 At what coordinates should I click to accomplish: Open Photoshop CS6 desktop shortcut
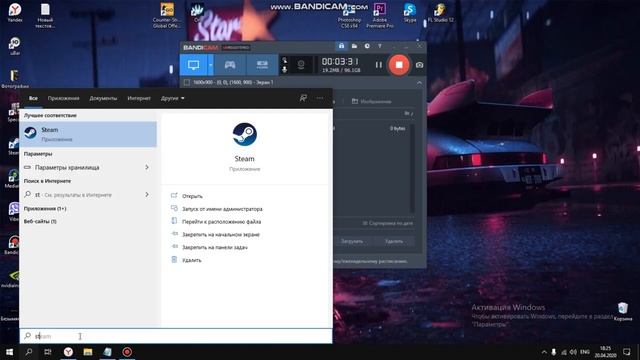tap(349, 16)
